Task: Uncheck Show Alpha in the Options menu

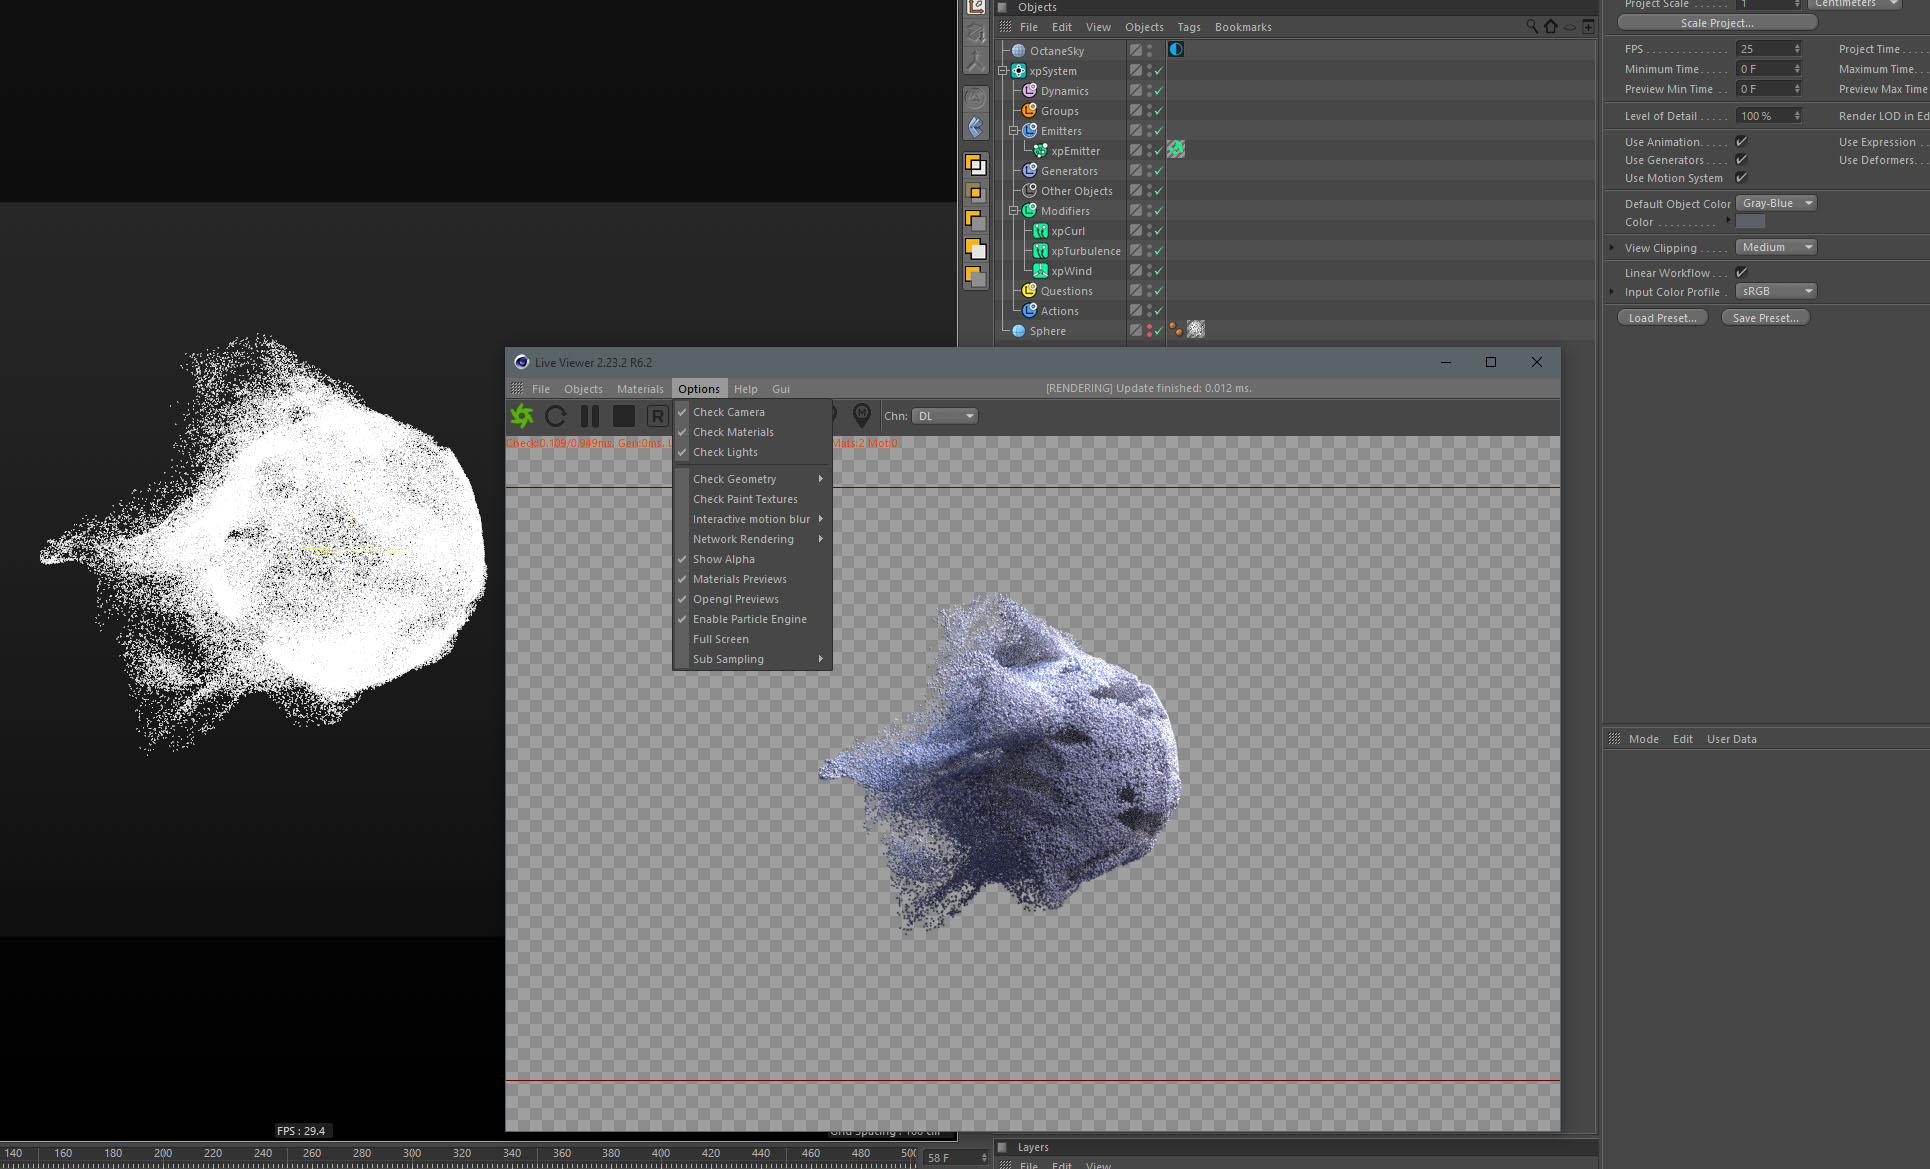Action: coord(723,559)
